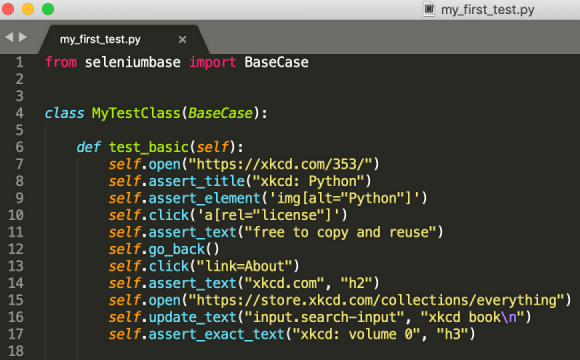Click 'update_text' method on line 16
This screenshot has width=580, height=360.
(x=193, y=317)
